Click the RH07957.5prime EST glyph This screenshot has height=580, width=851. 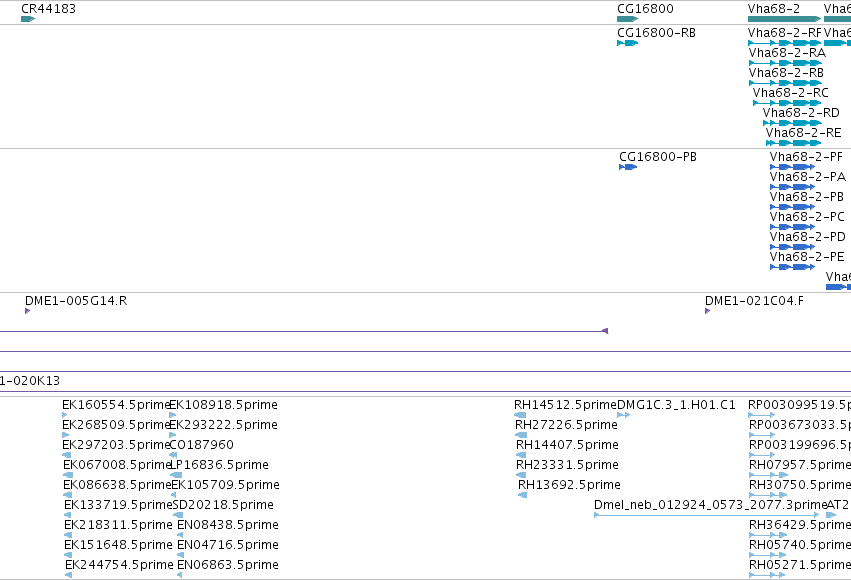tap(769, 475)
